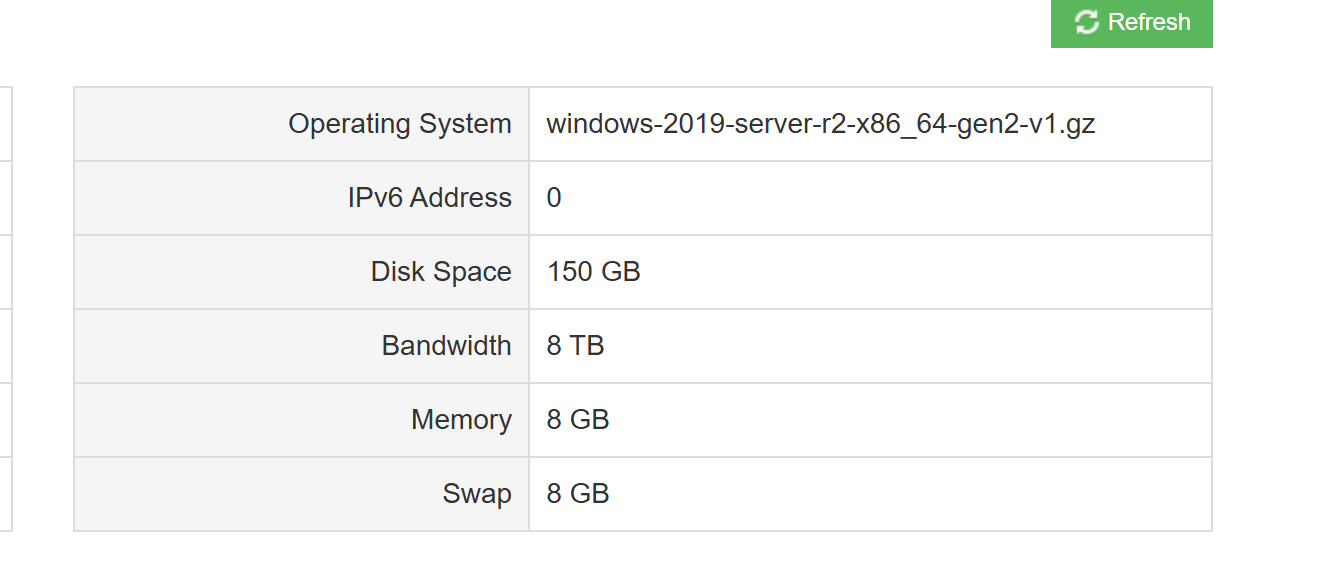Select the Memory label
The image size is (1328, 577).
pyautogui.click(x=461, y=420)
